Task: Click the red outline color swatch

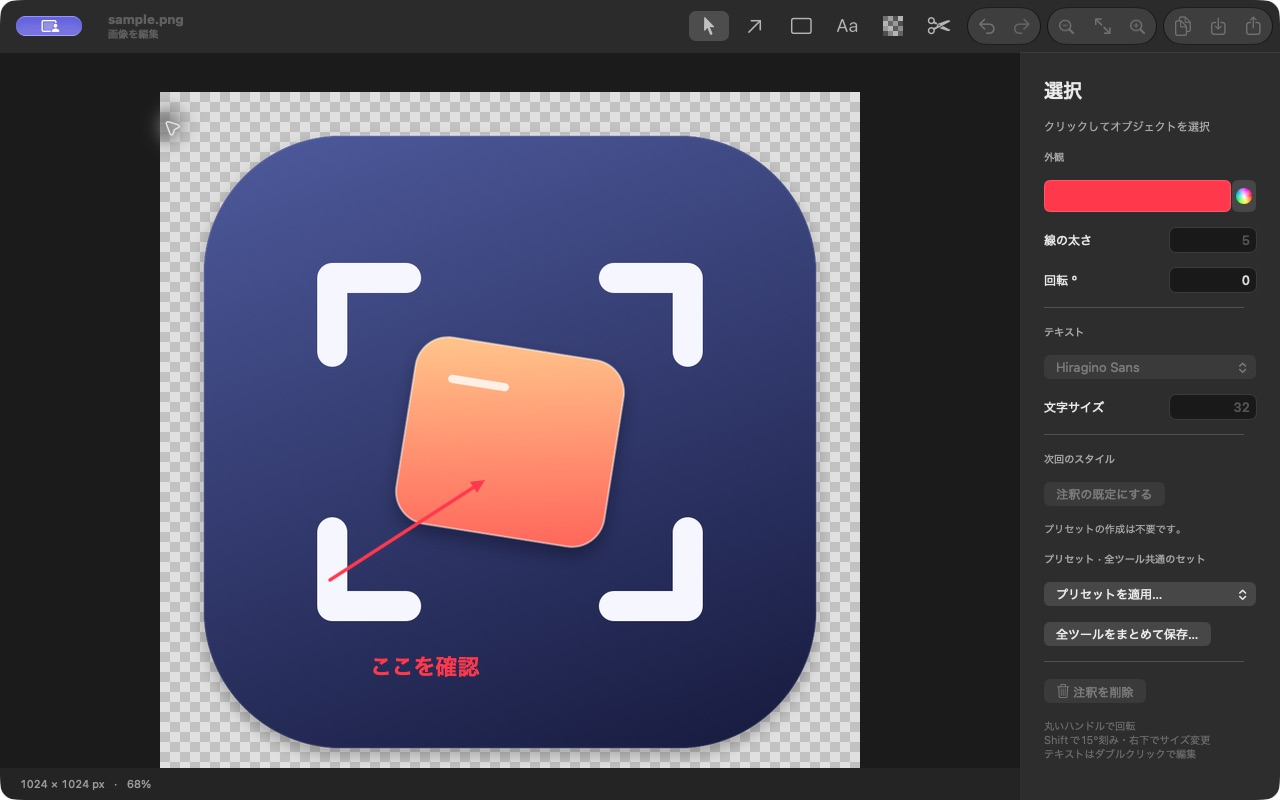Action: [x=1137, y=196]
